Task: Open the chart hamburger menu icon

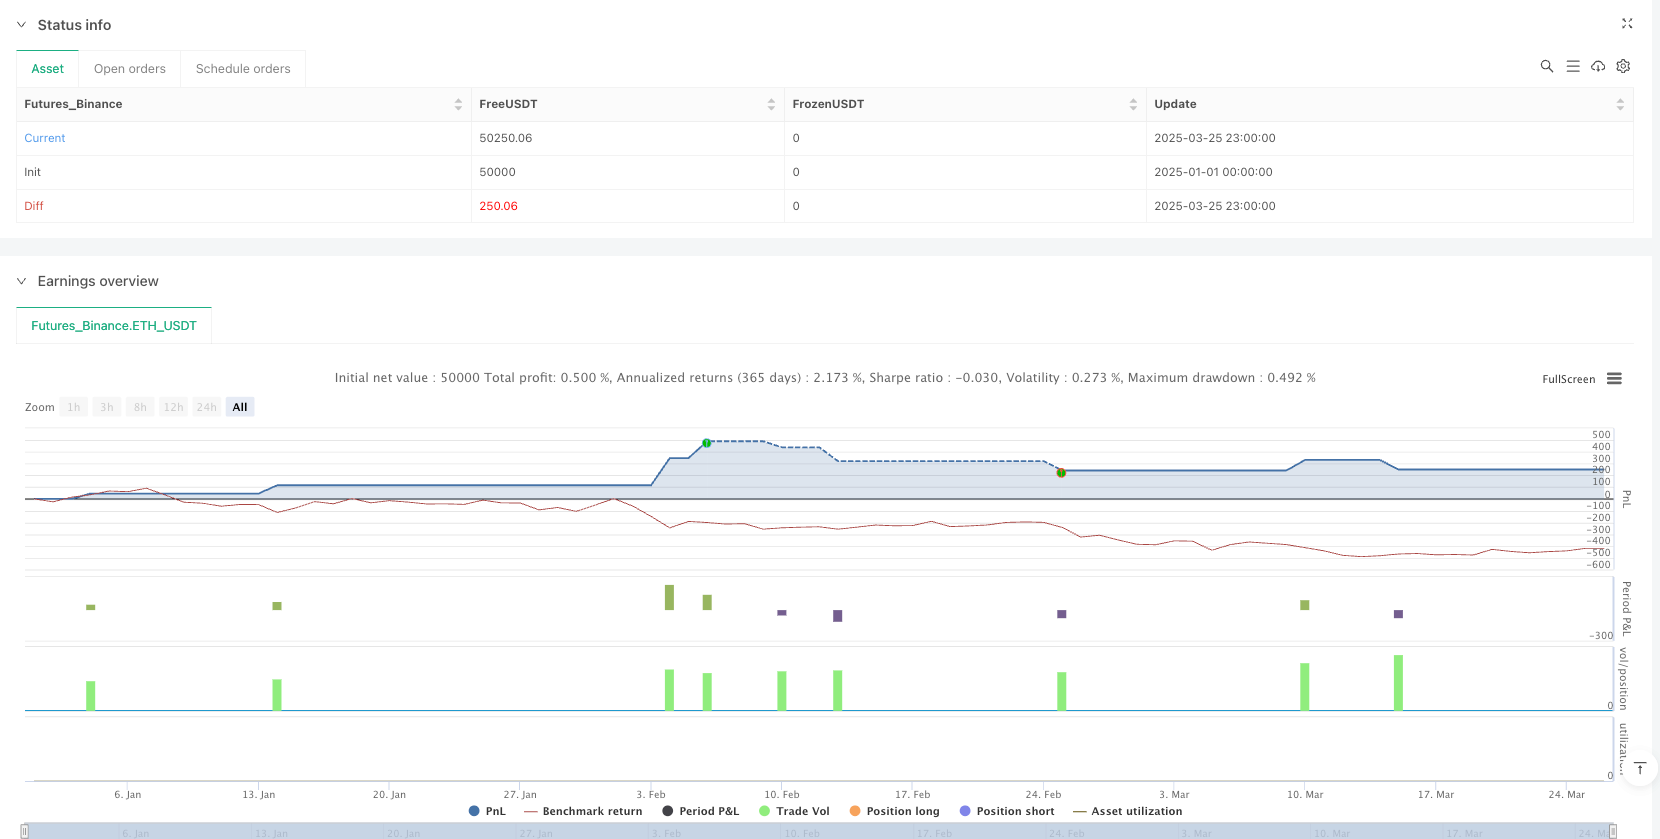Action: 1614,379
